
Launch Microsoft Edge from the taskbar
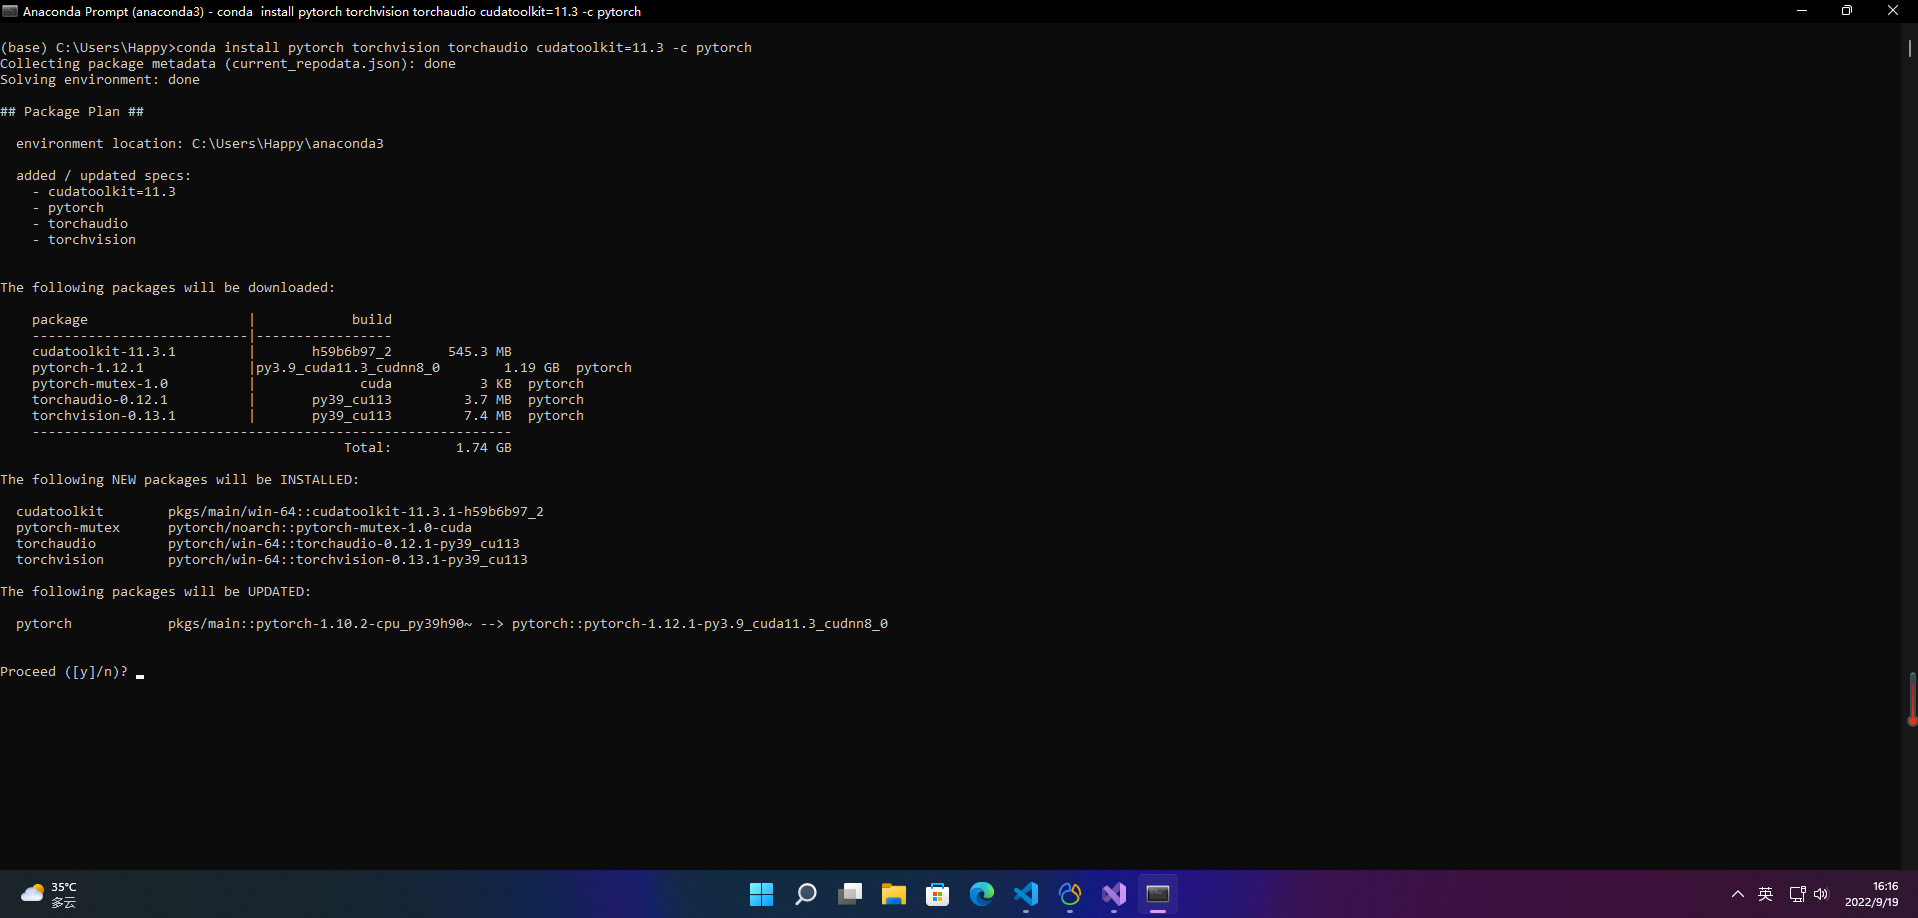click(981, 894)
